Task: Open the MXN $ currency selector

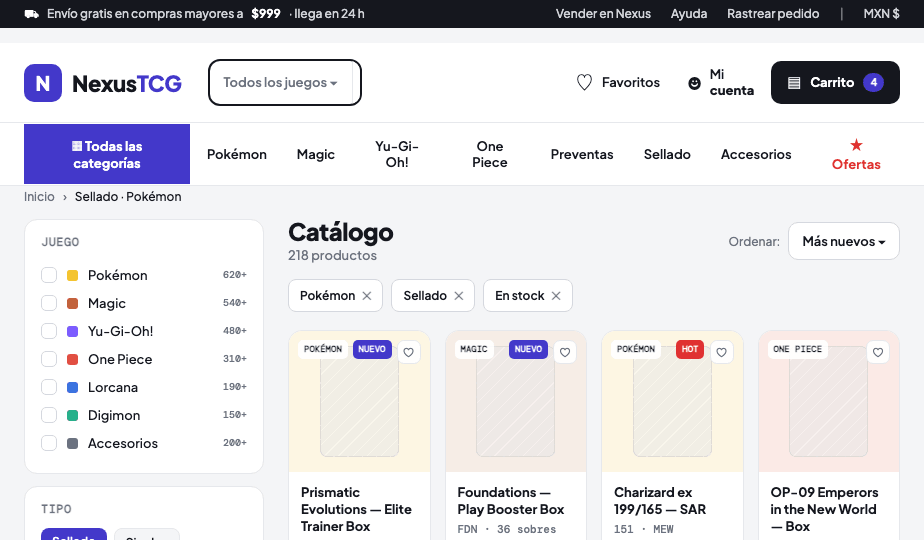Action: (x=881, y=14)
